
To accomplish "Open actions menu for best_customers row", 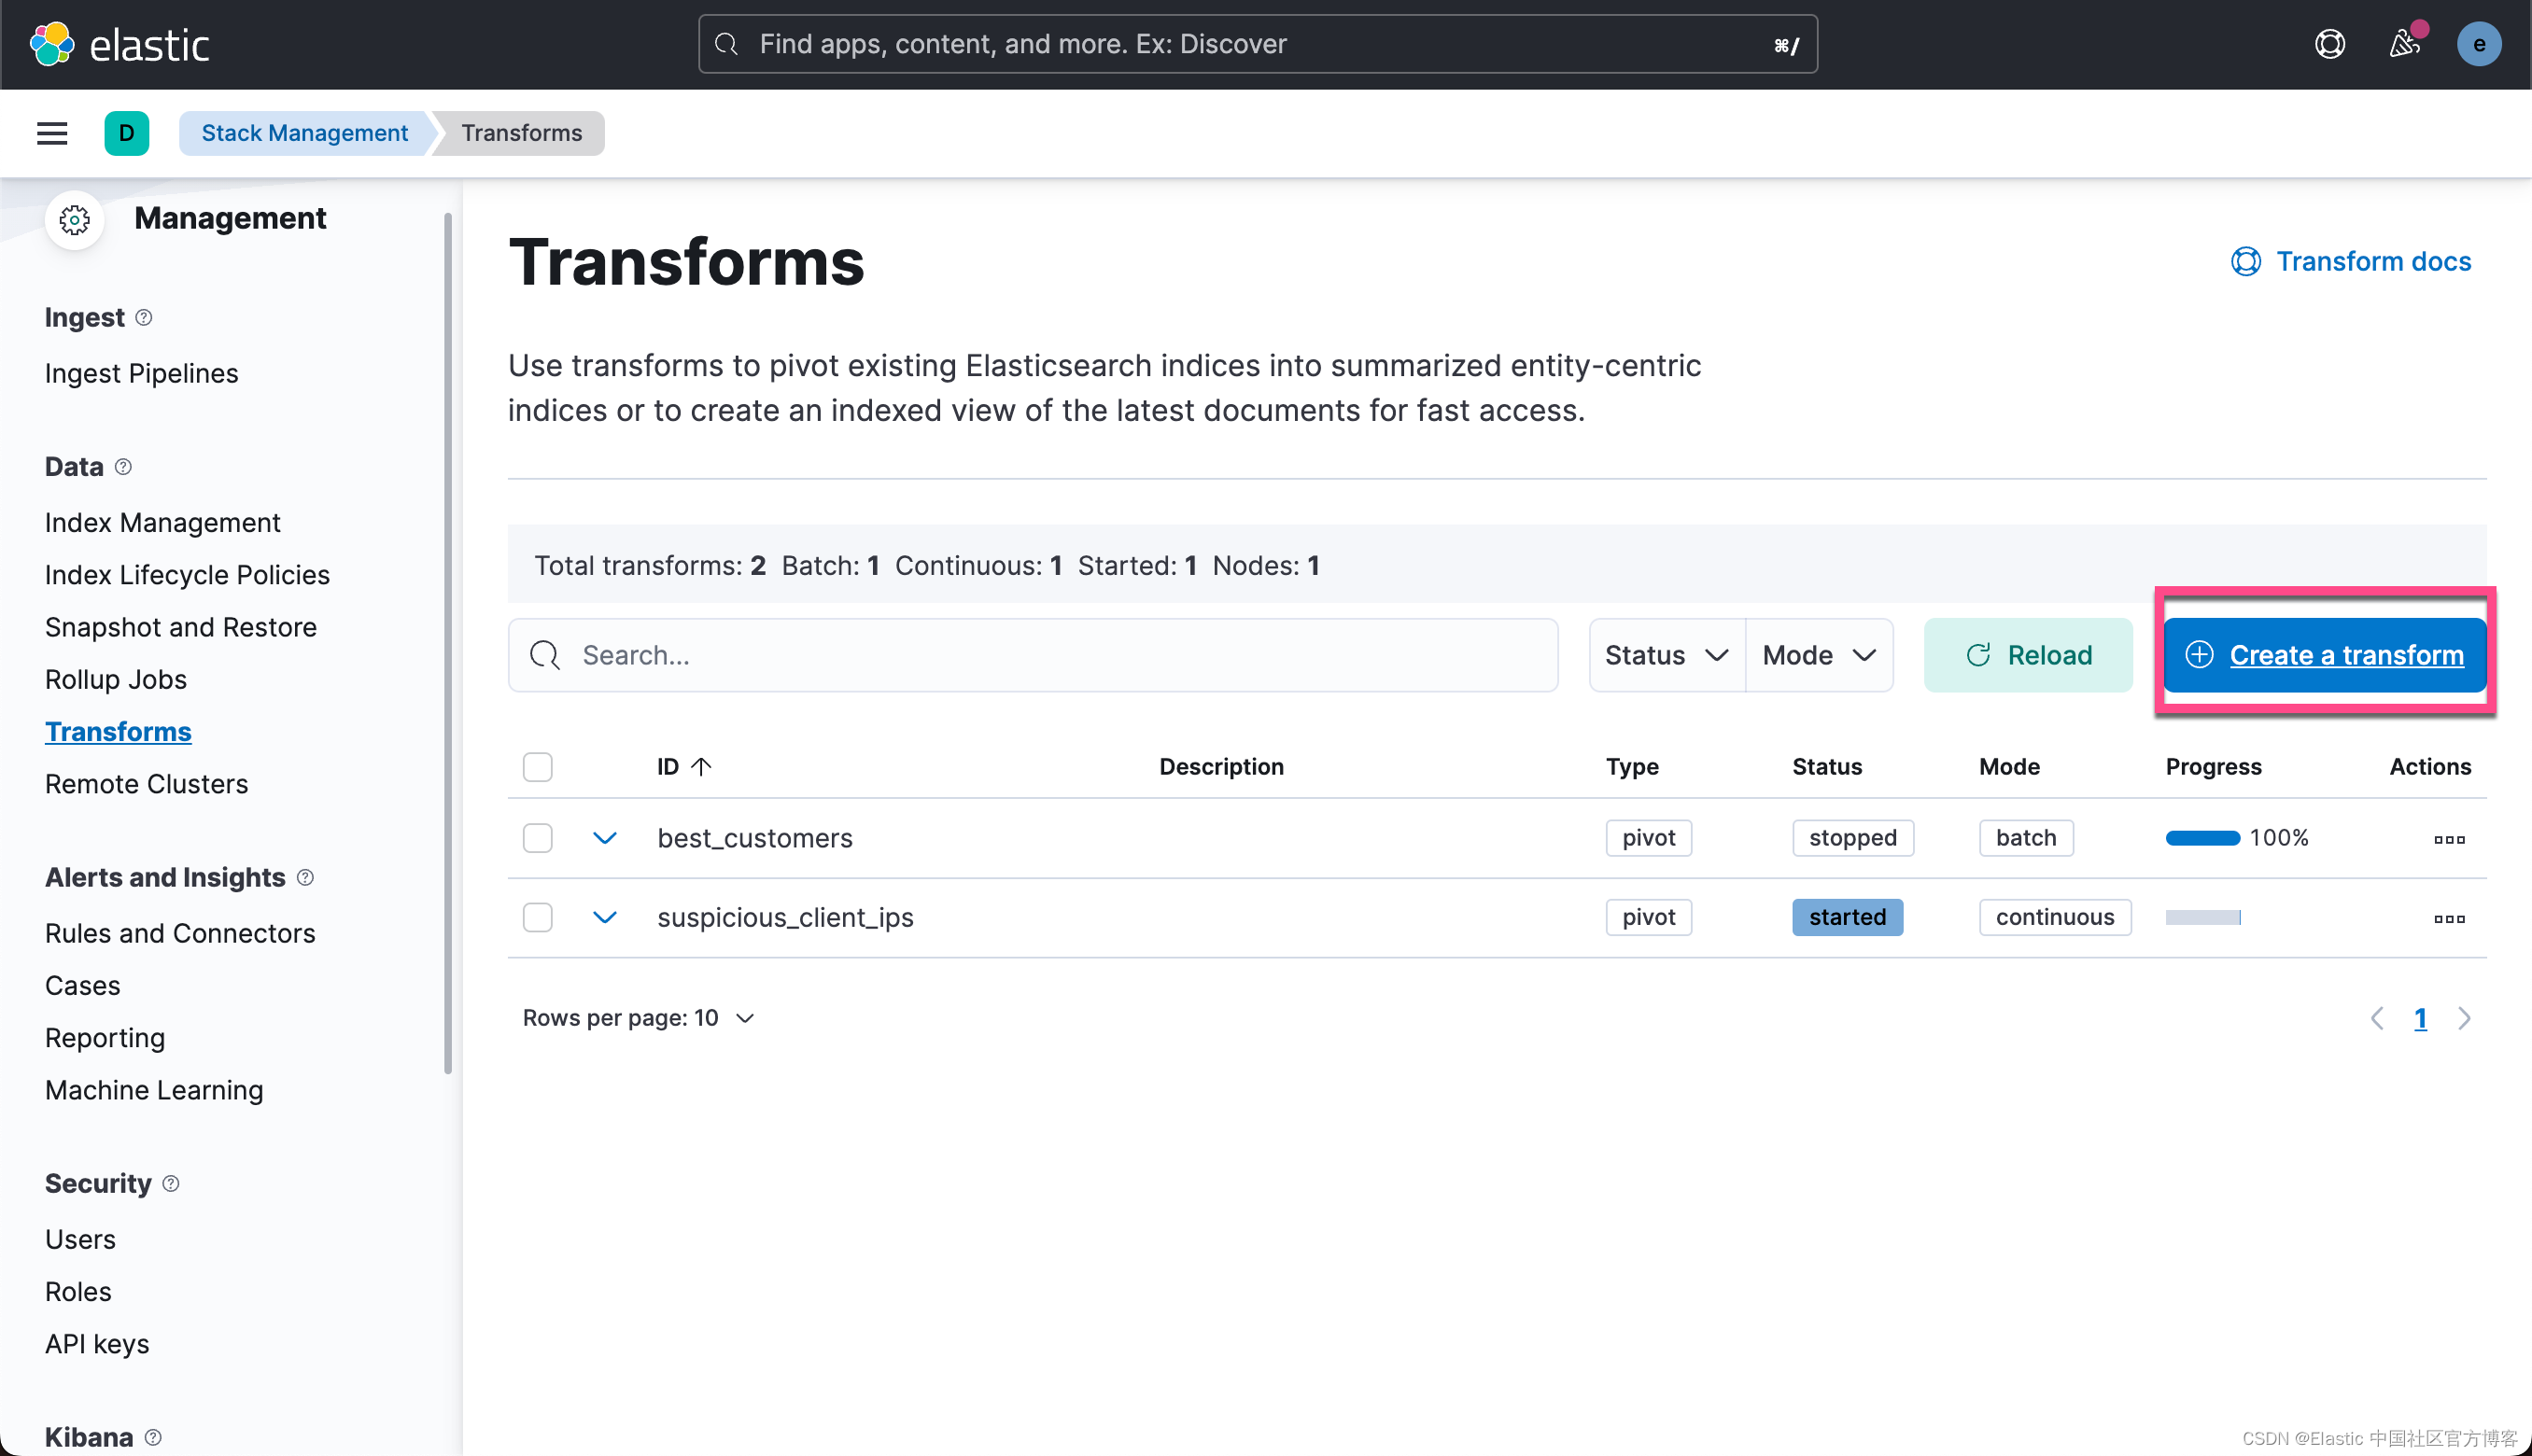I will click(x=2448, y=838).
